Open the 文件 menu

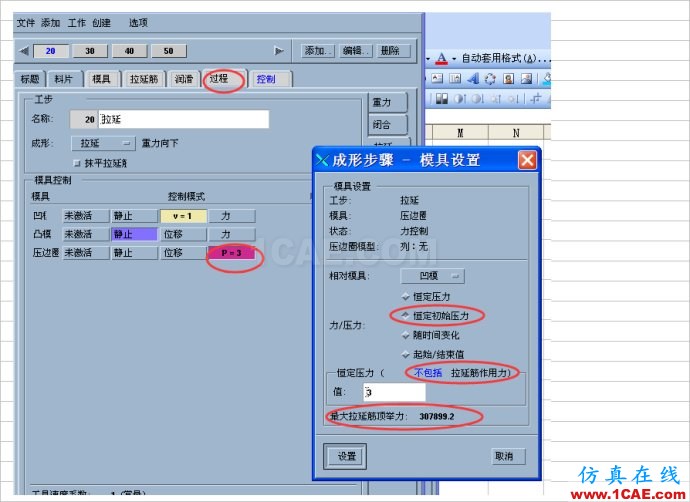click(x=26, y=23)
